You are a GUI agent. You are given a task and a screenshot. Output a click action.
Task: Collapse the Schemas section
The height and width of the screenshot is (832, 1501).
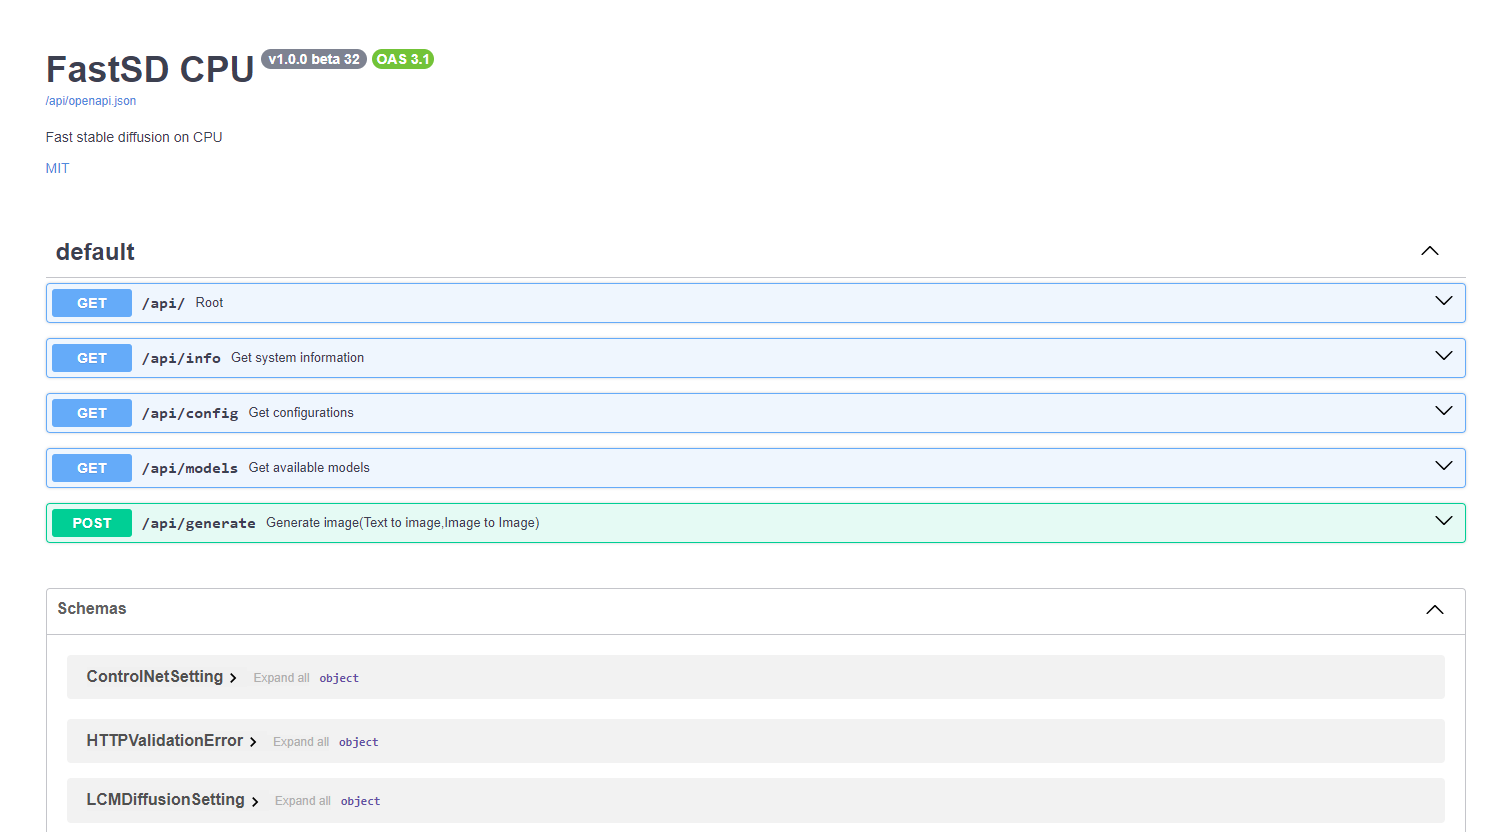point(1434,609)
